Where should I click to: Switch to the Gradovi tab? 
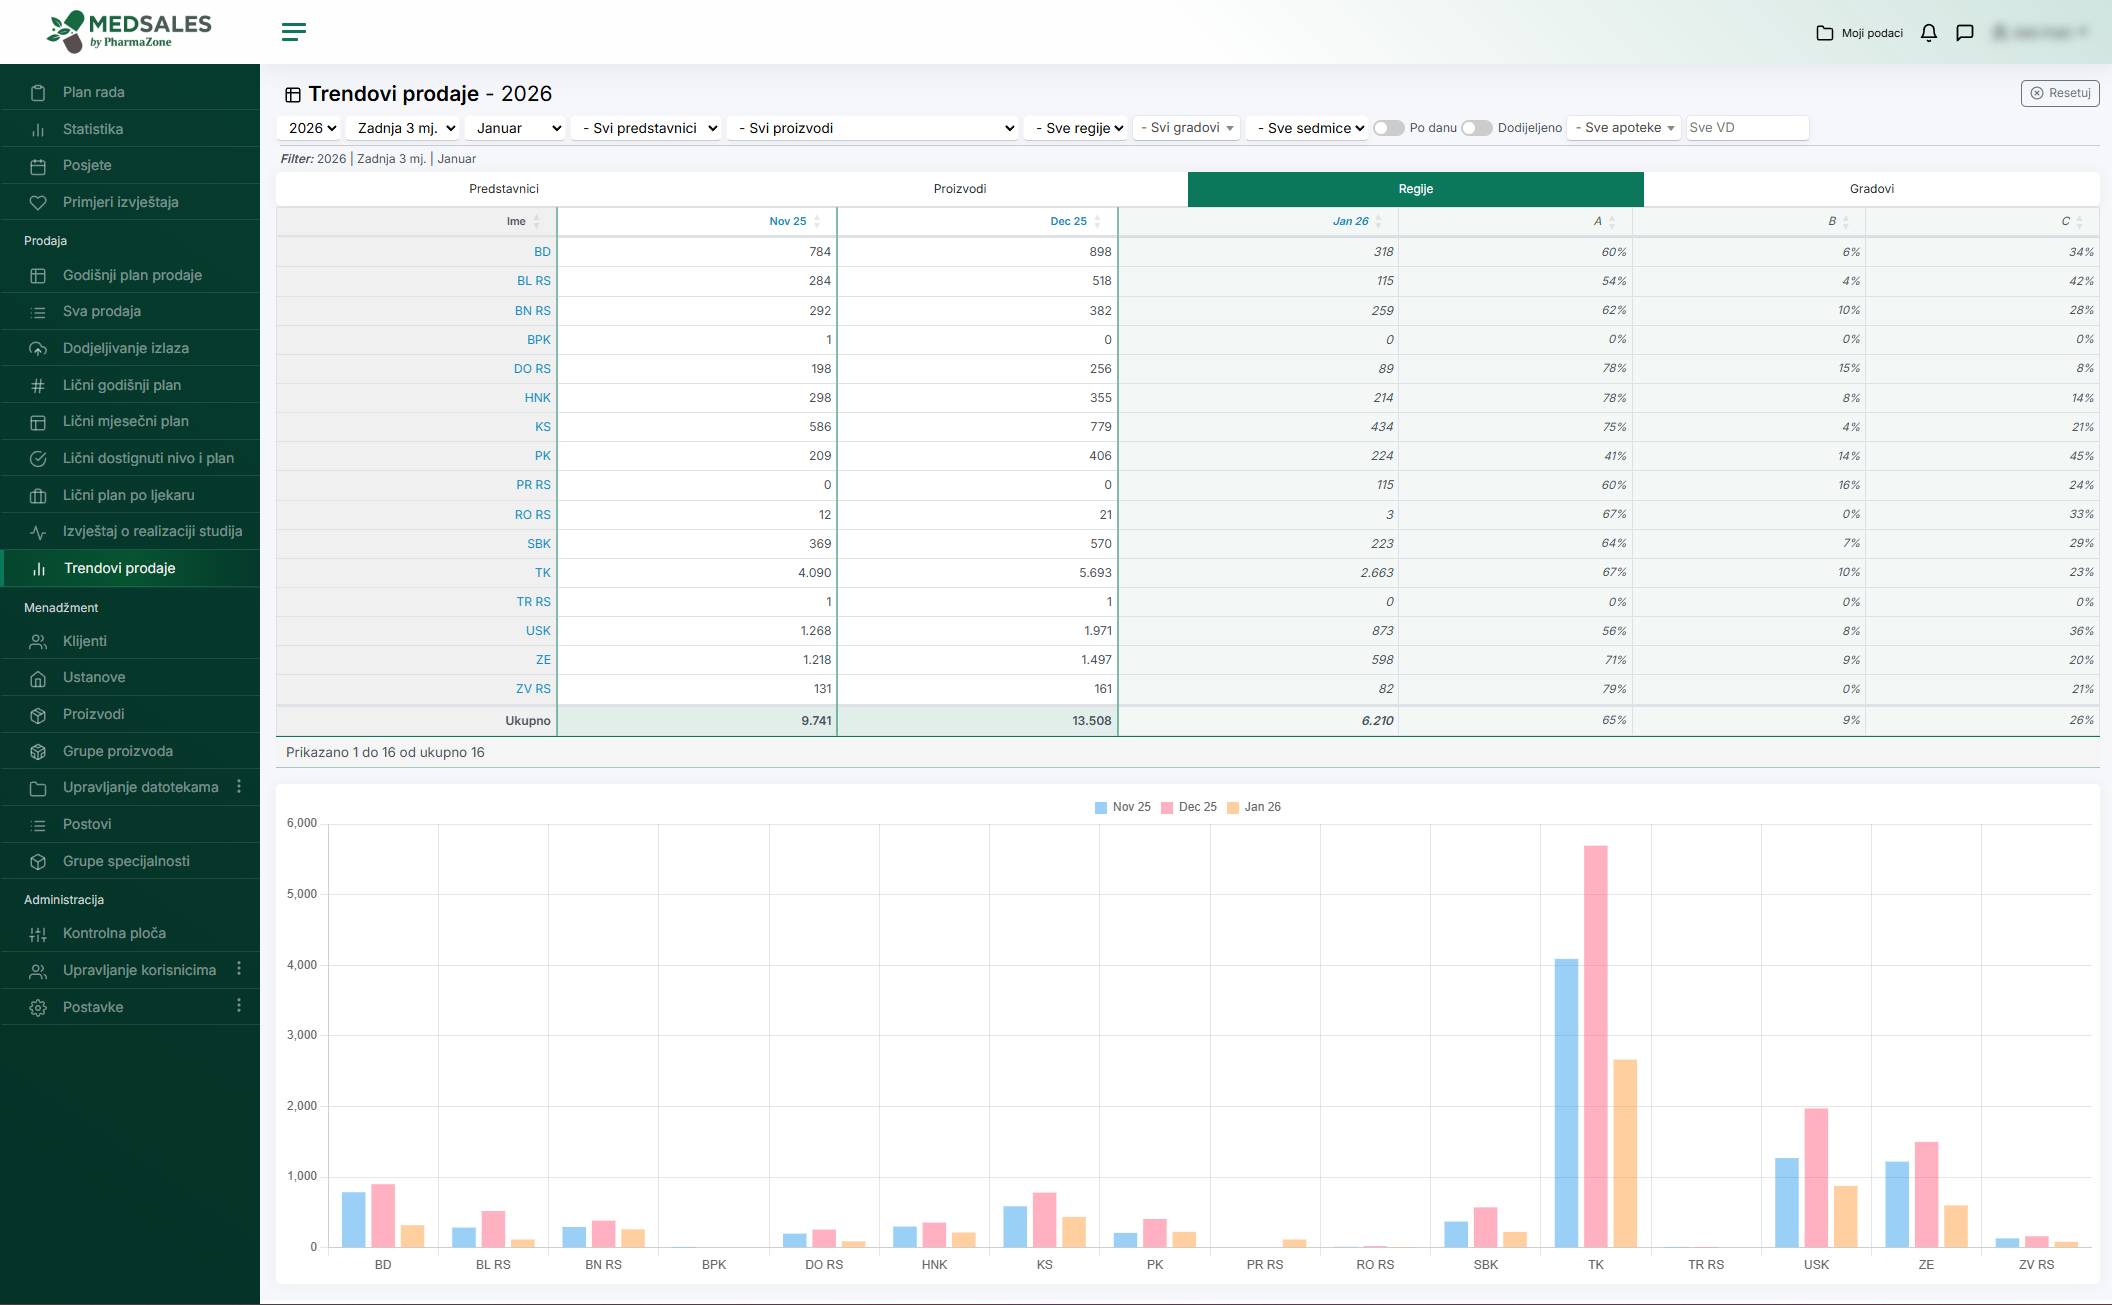1871,189
